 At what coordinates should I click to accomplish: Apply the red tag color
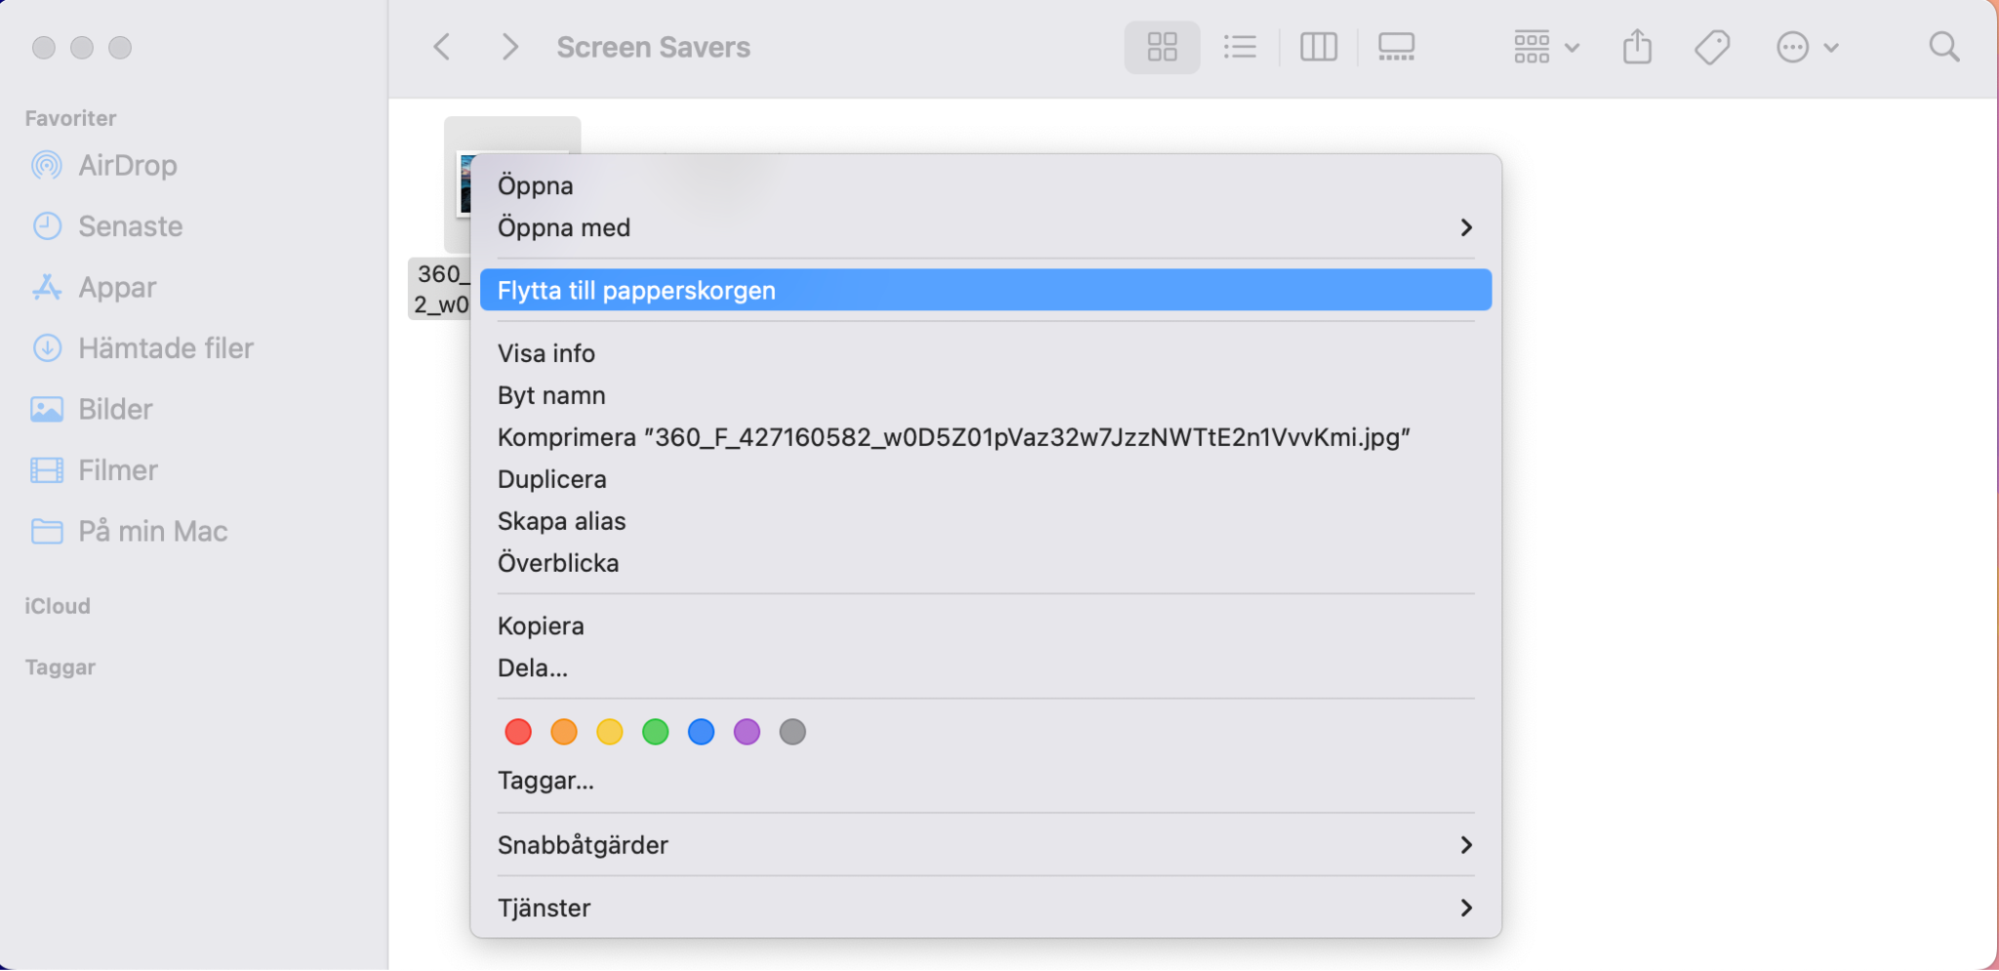[518, 732]
